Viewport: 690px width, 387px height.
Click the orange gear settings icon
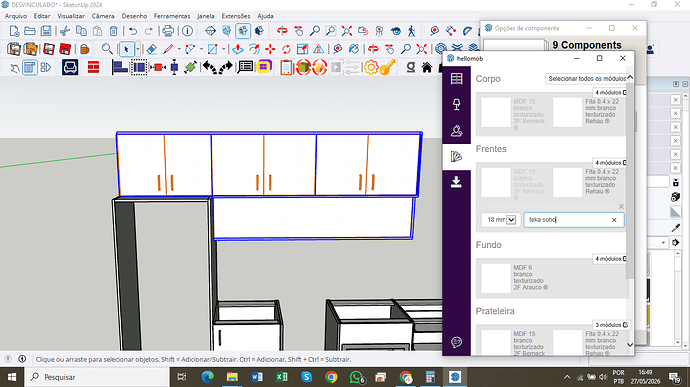click(371, 67)
